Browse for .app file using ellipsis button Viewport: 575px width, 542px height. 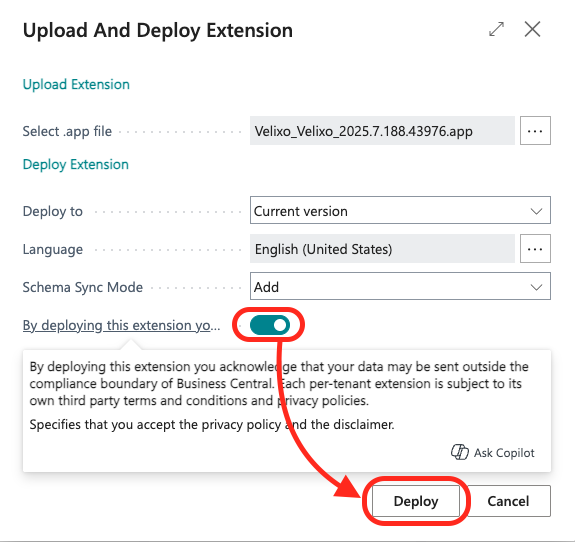click(x=535, y=131)
